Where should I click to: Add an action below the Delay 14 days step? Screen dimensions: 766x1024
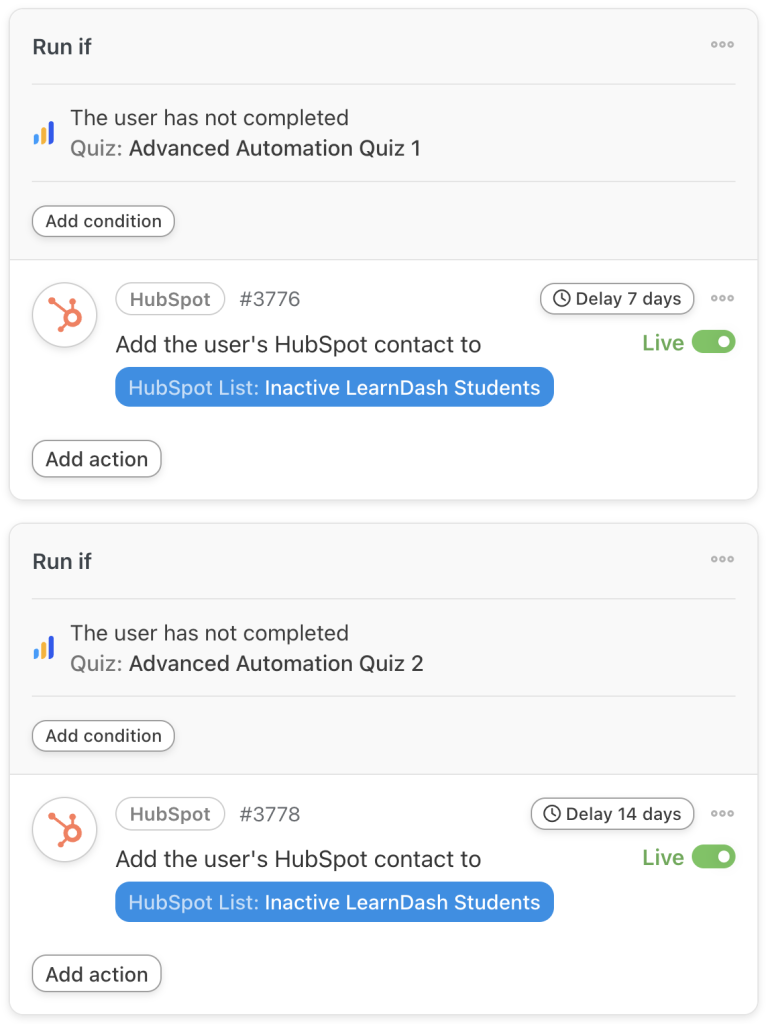click(96, 973)
